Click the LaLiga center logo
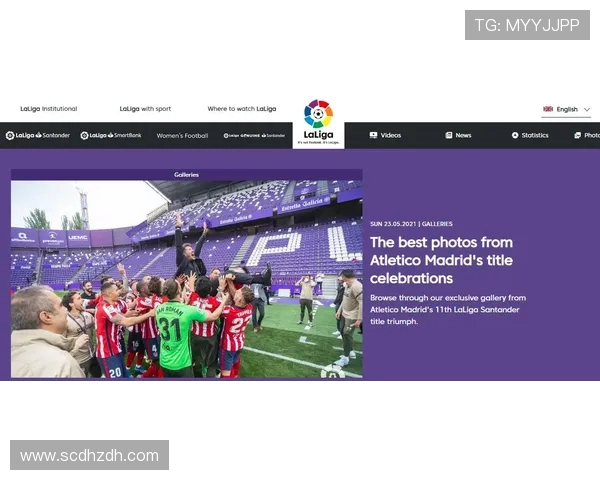This screenshot has width=600, height=480. (318, 122)
